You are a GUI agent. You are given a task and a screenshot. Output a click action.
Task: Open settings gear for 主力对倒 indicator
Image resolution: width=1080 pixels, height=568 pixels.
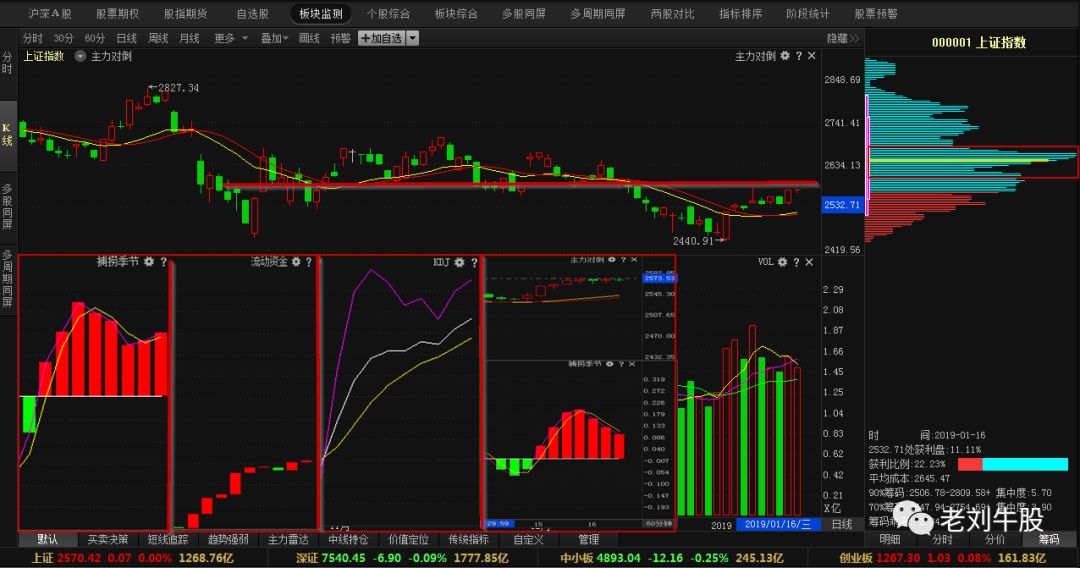click(x=785, y=57)
